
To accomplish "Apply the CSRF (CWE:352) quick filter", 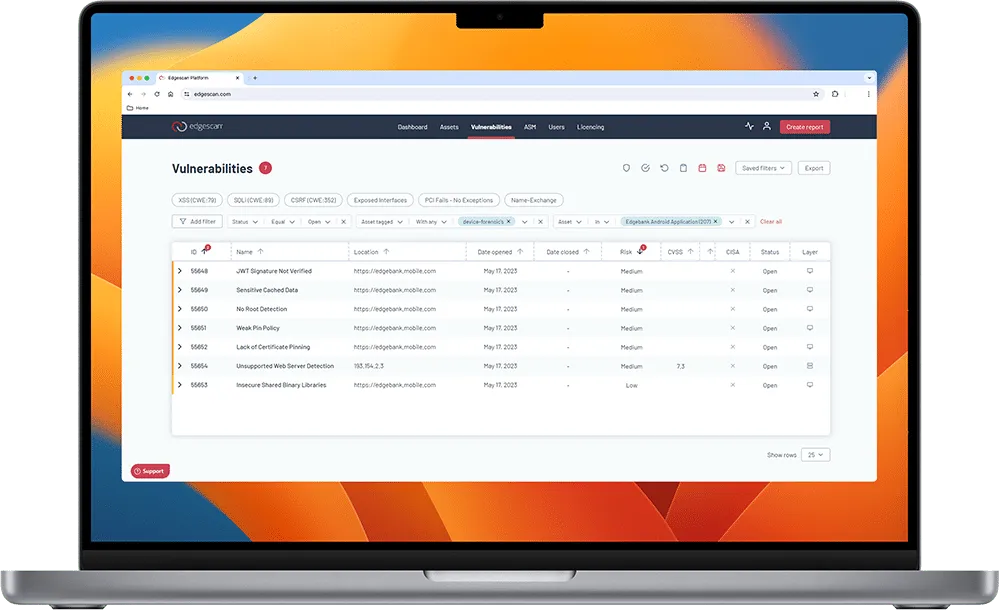I will [313, 200].
